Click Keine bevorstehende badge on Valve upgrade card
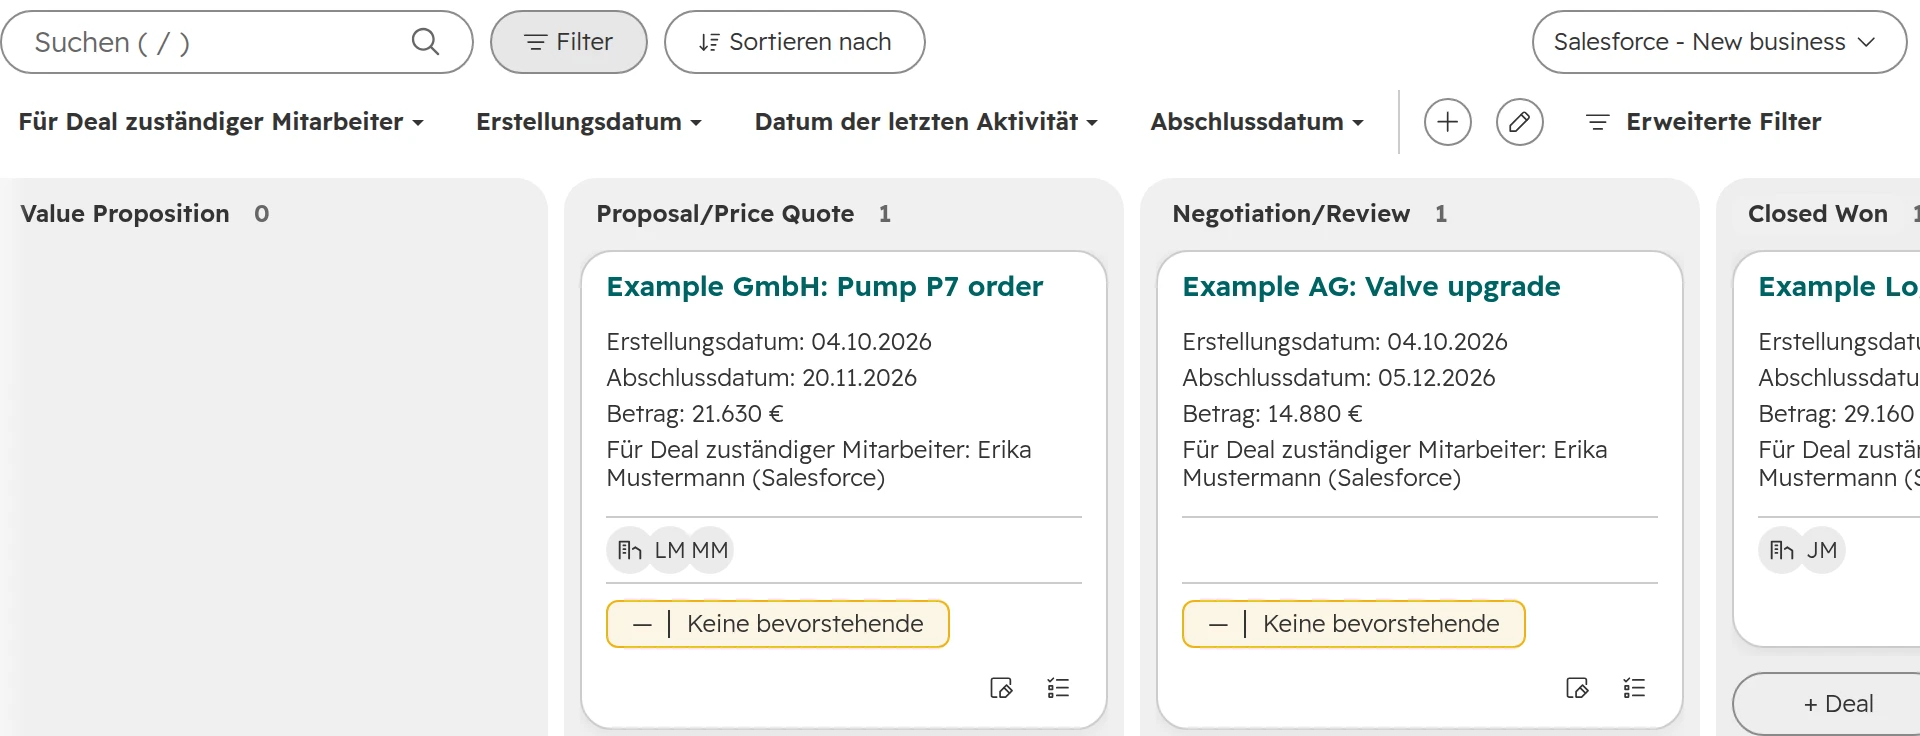Viewport: 1920px width, 736px height. point(1354,624)
